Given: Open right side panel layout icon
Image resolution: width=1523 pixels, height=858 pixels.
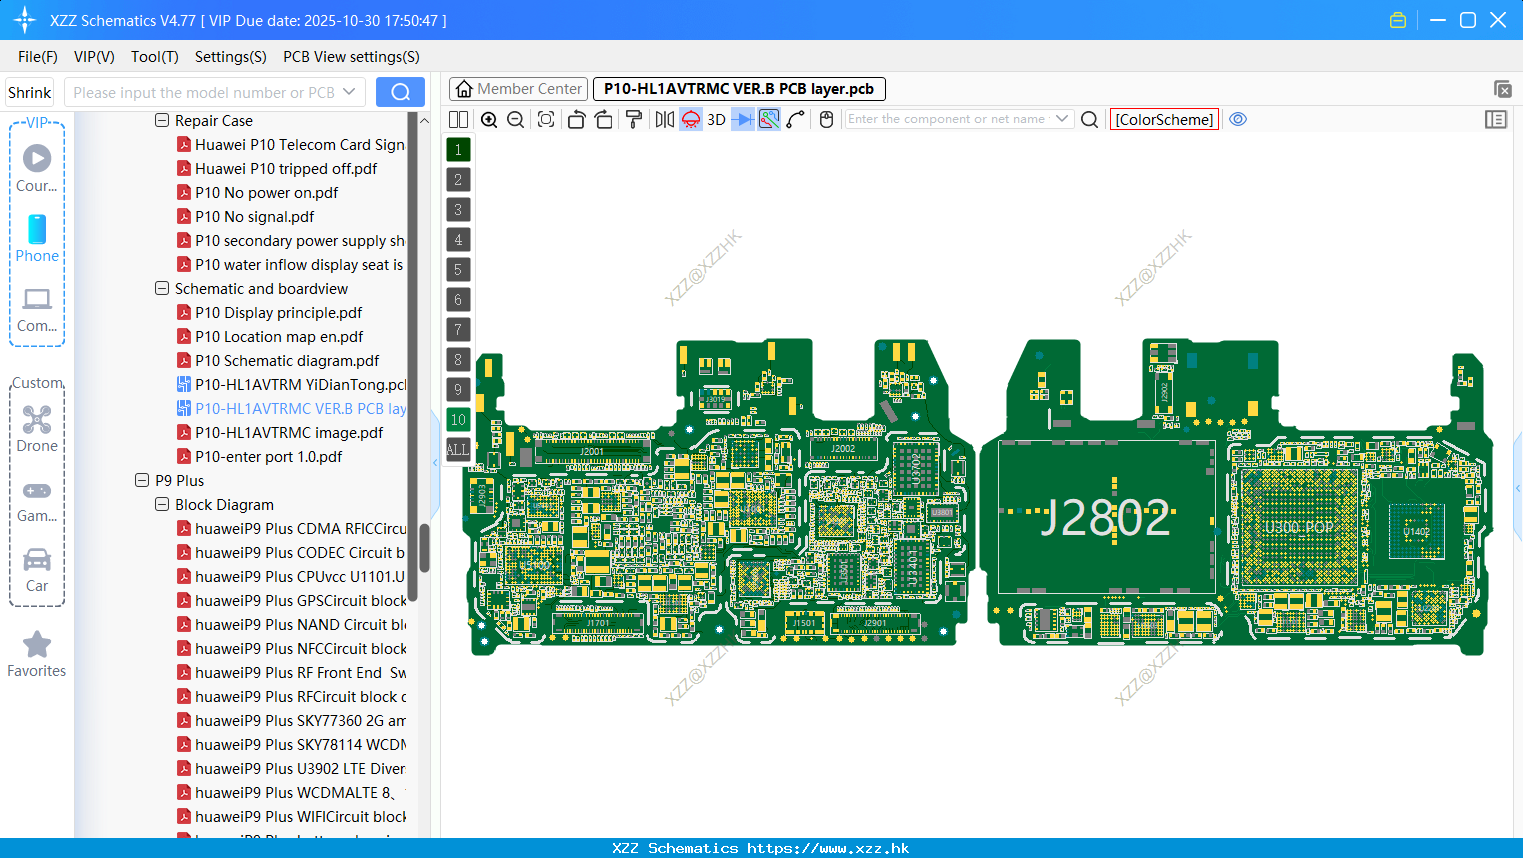Looking at the screenshot, I should click(1496, 119).
